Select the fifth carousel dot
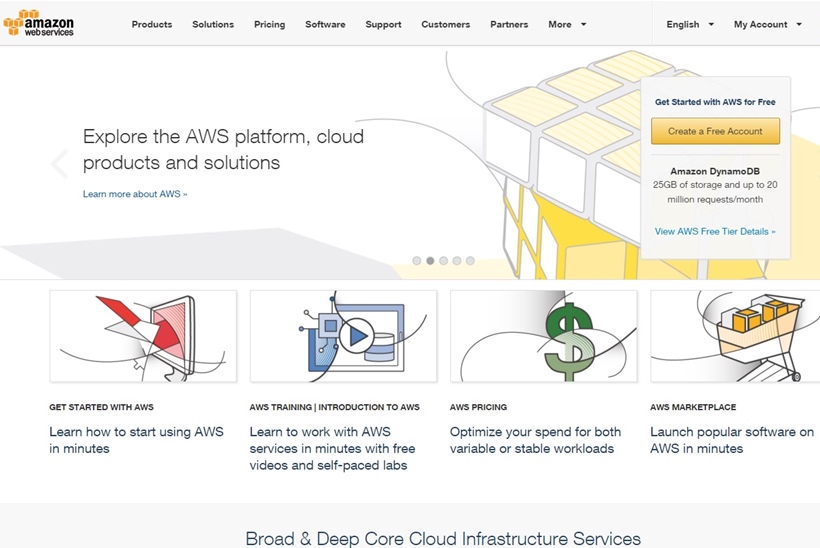 pos(470,260)
